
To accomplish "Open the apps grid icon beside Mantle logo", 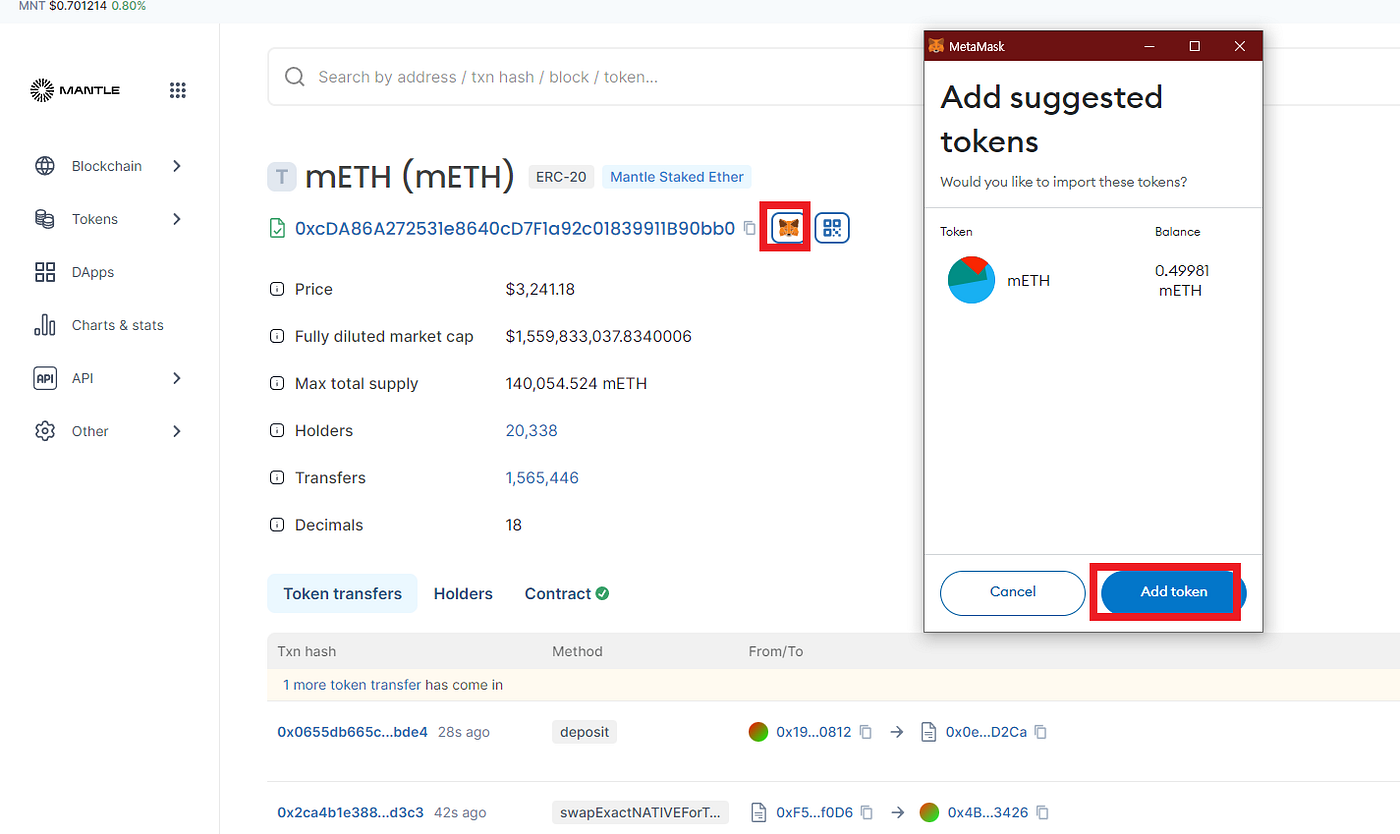I will (178, 90).
